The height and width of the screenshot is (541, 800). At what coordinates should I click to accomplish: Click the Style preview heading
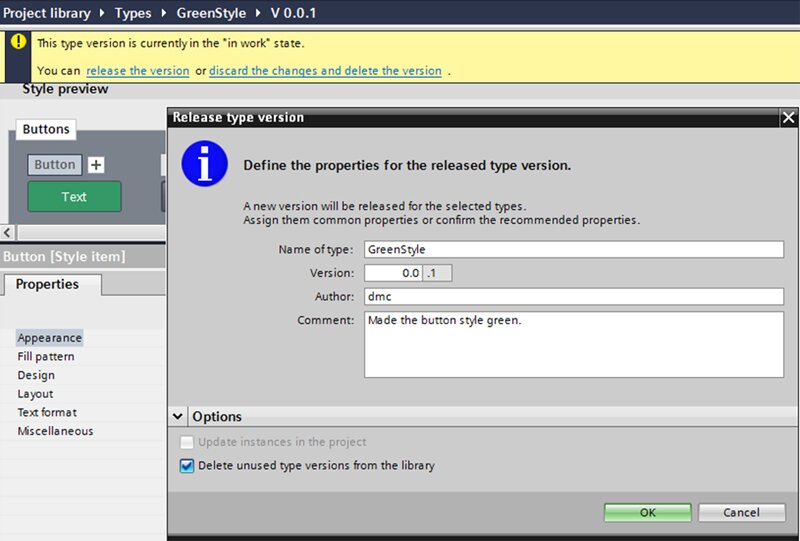pyautogui.click(x=65, y=89)
